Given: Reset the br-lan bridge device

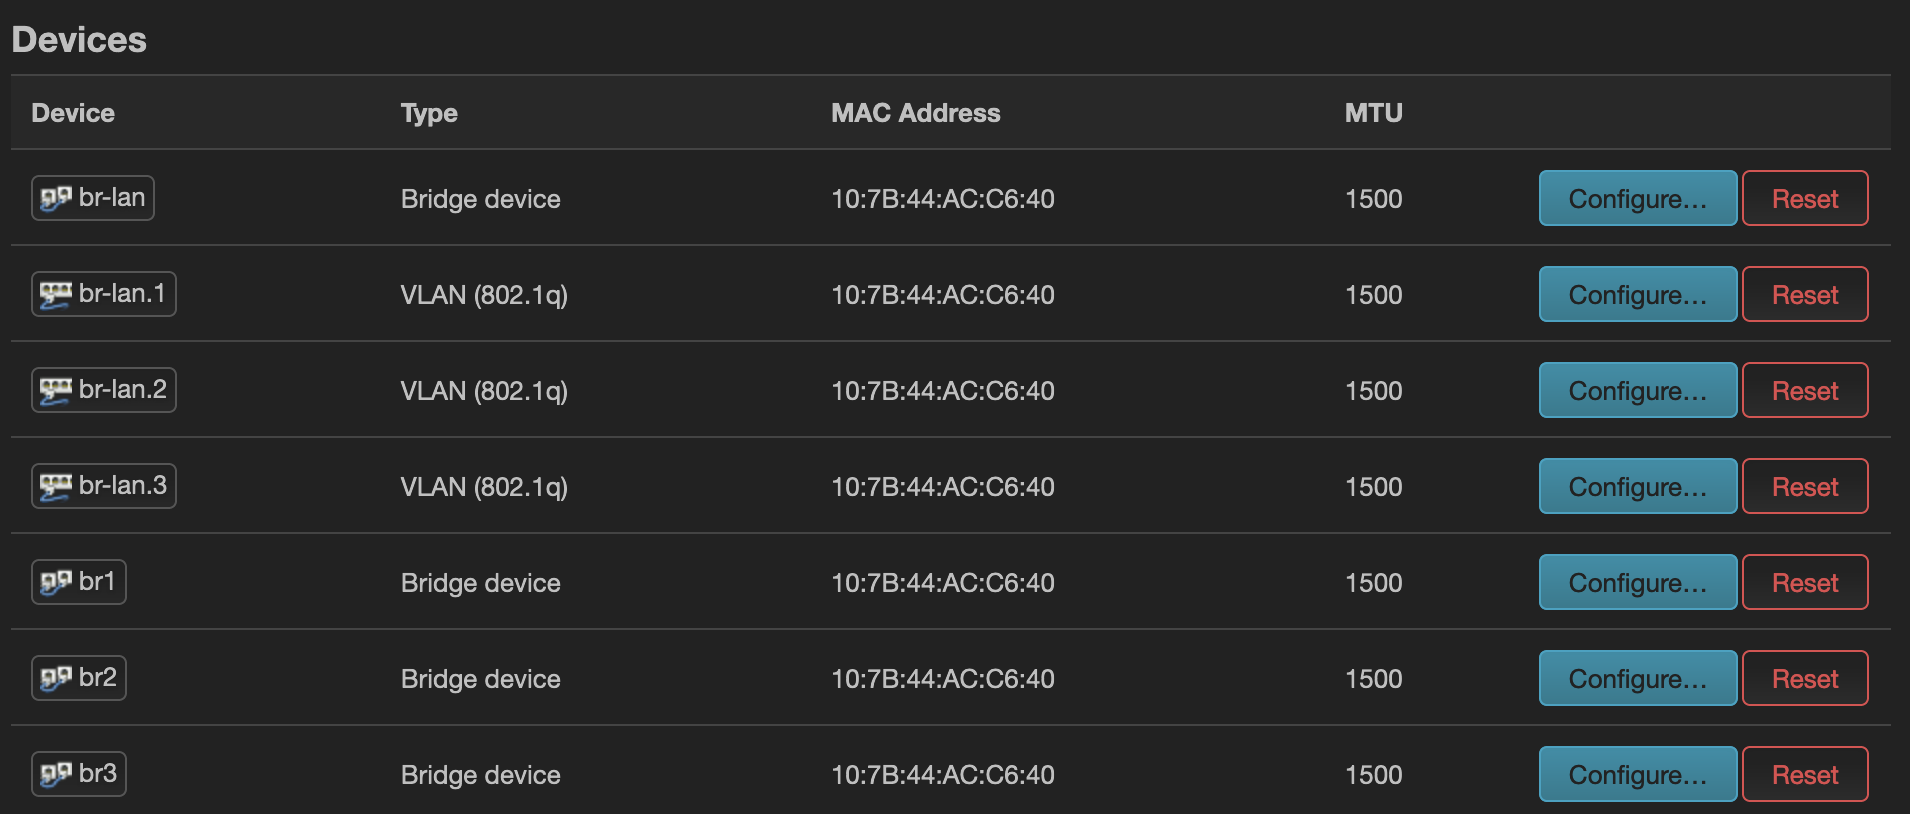Looking at the screenshot, I should click(x=1805, y=198).
